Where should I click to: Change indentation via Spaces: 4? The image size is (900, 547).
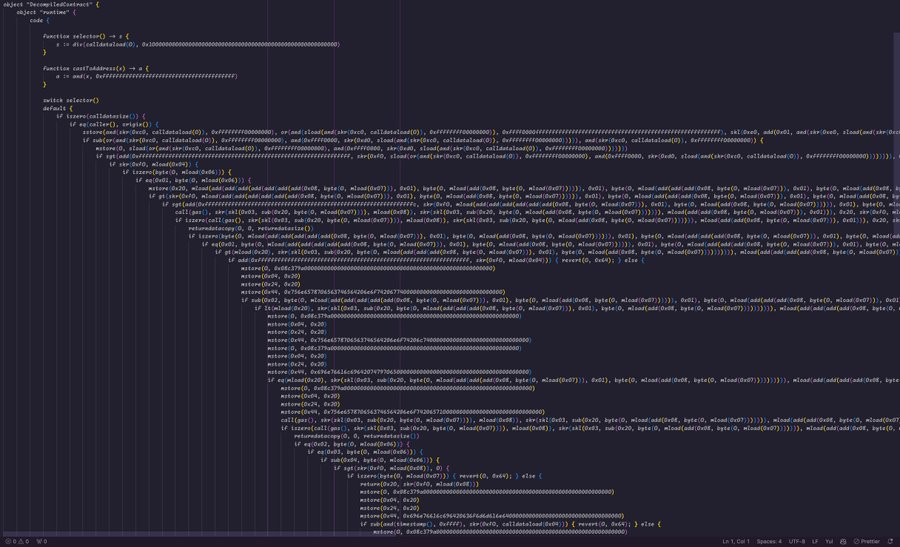(769, 541)
